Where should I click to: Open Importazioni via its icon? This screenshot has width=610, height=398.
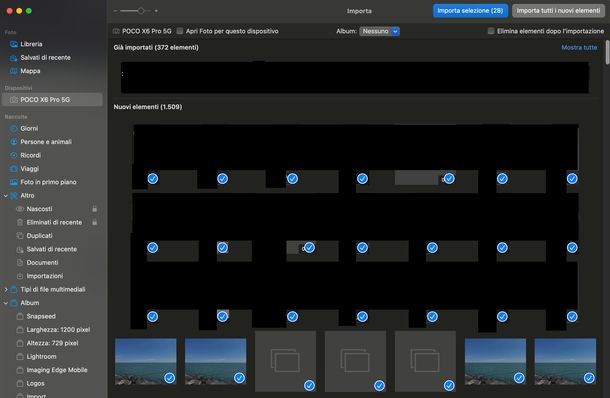pos(20,276)
